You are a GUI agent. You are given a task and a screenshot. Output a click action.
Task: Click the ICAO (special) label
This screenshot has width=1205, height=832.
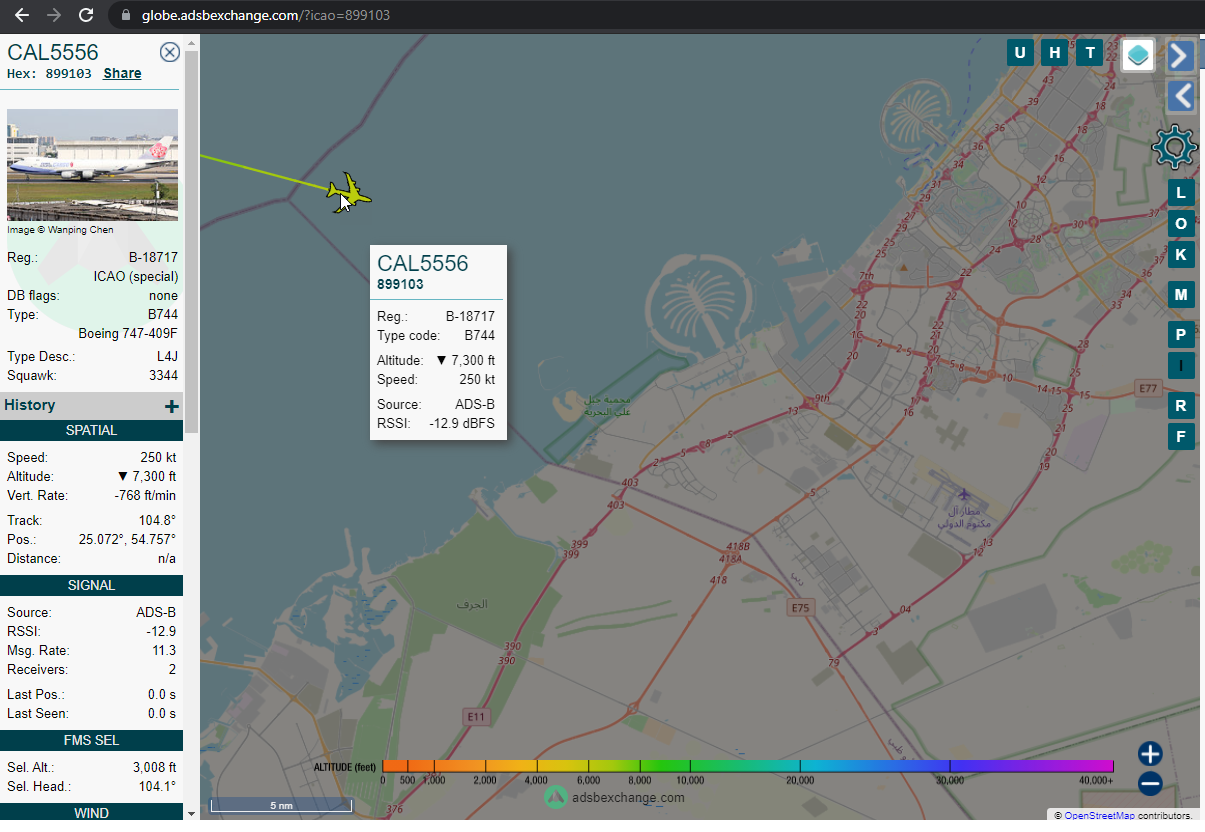point(136,277)
